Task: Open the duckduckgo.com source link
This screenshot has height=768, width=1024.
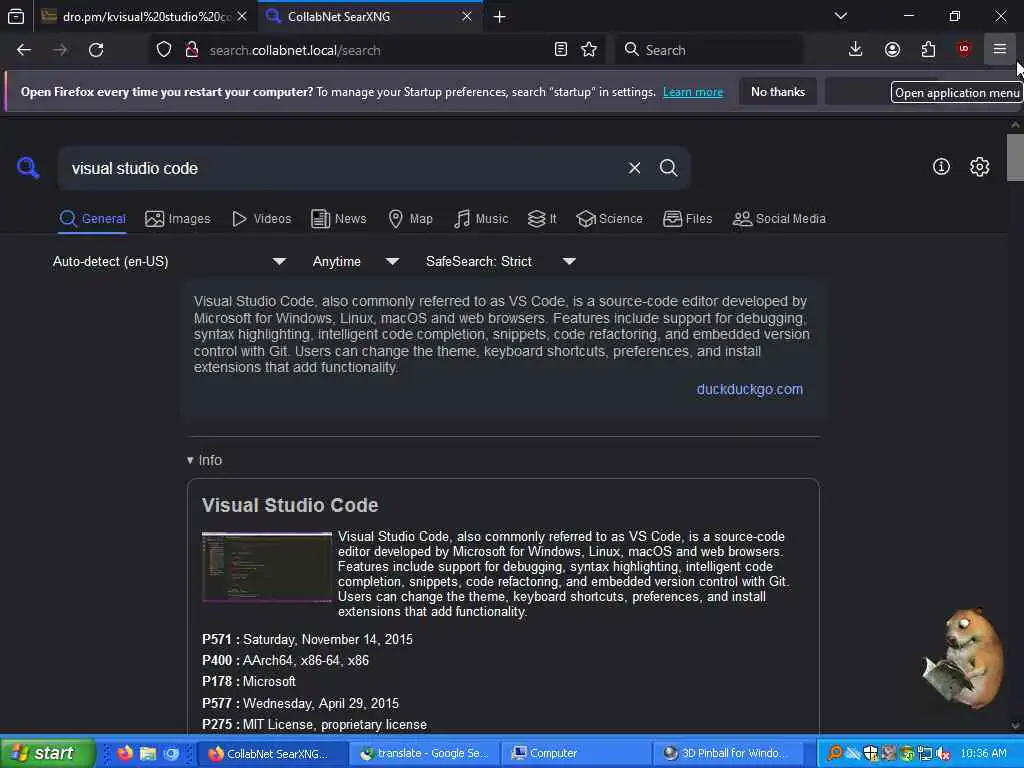Action: tap(750, 389)
